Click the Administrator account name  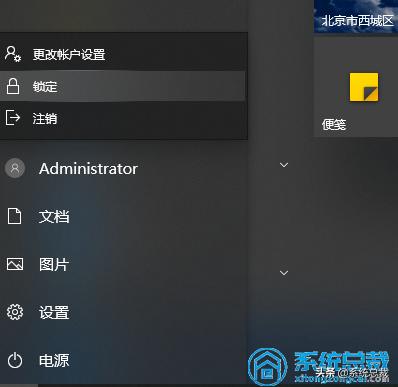(x=88, y=169)
